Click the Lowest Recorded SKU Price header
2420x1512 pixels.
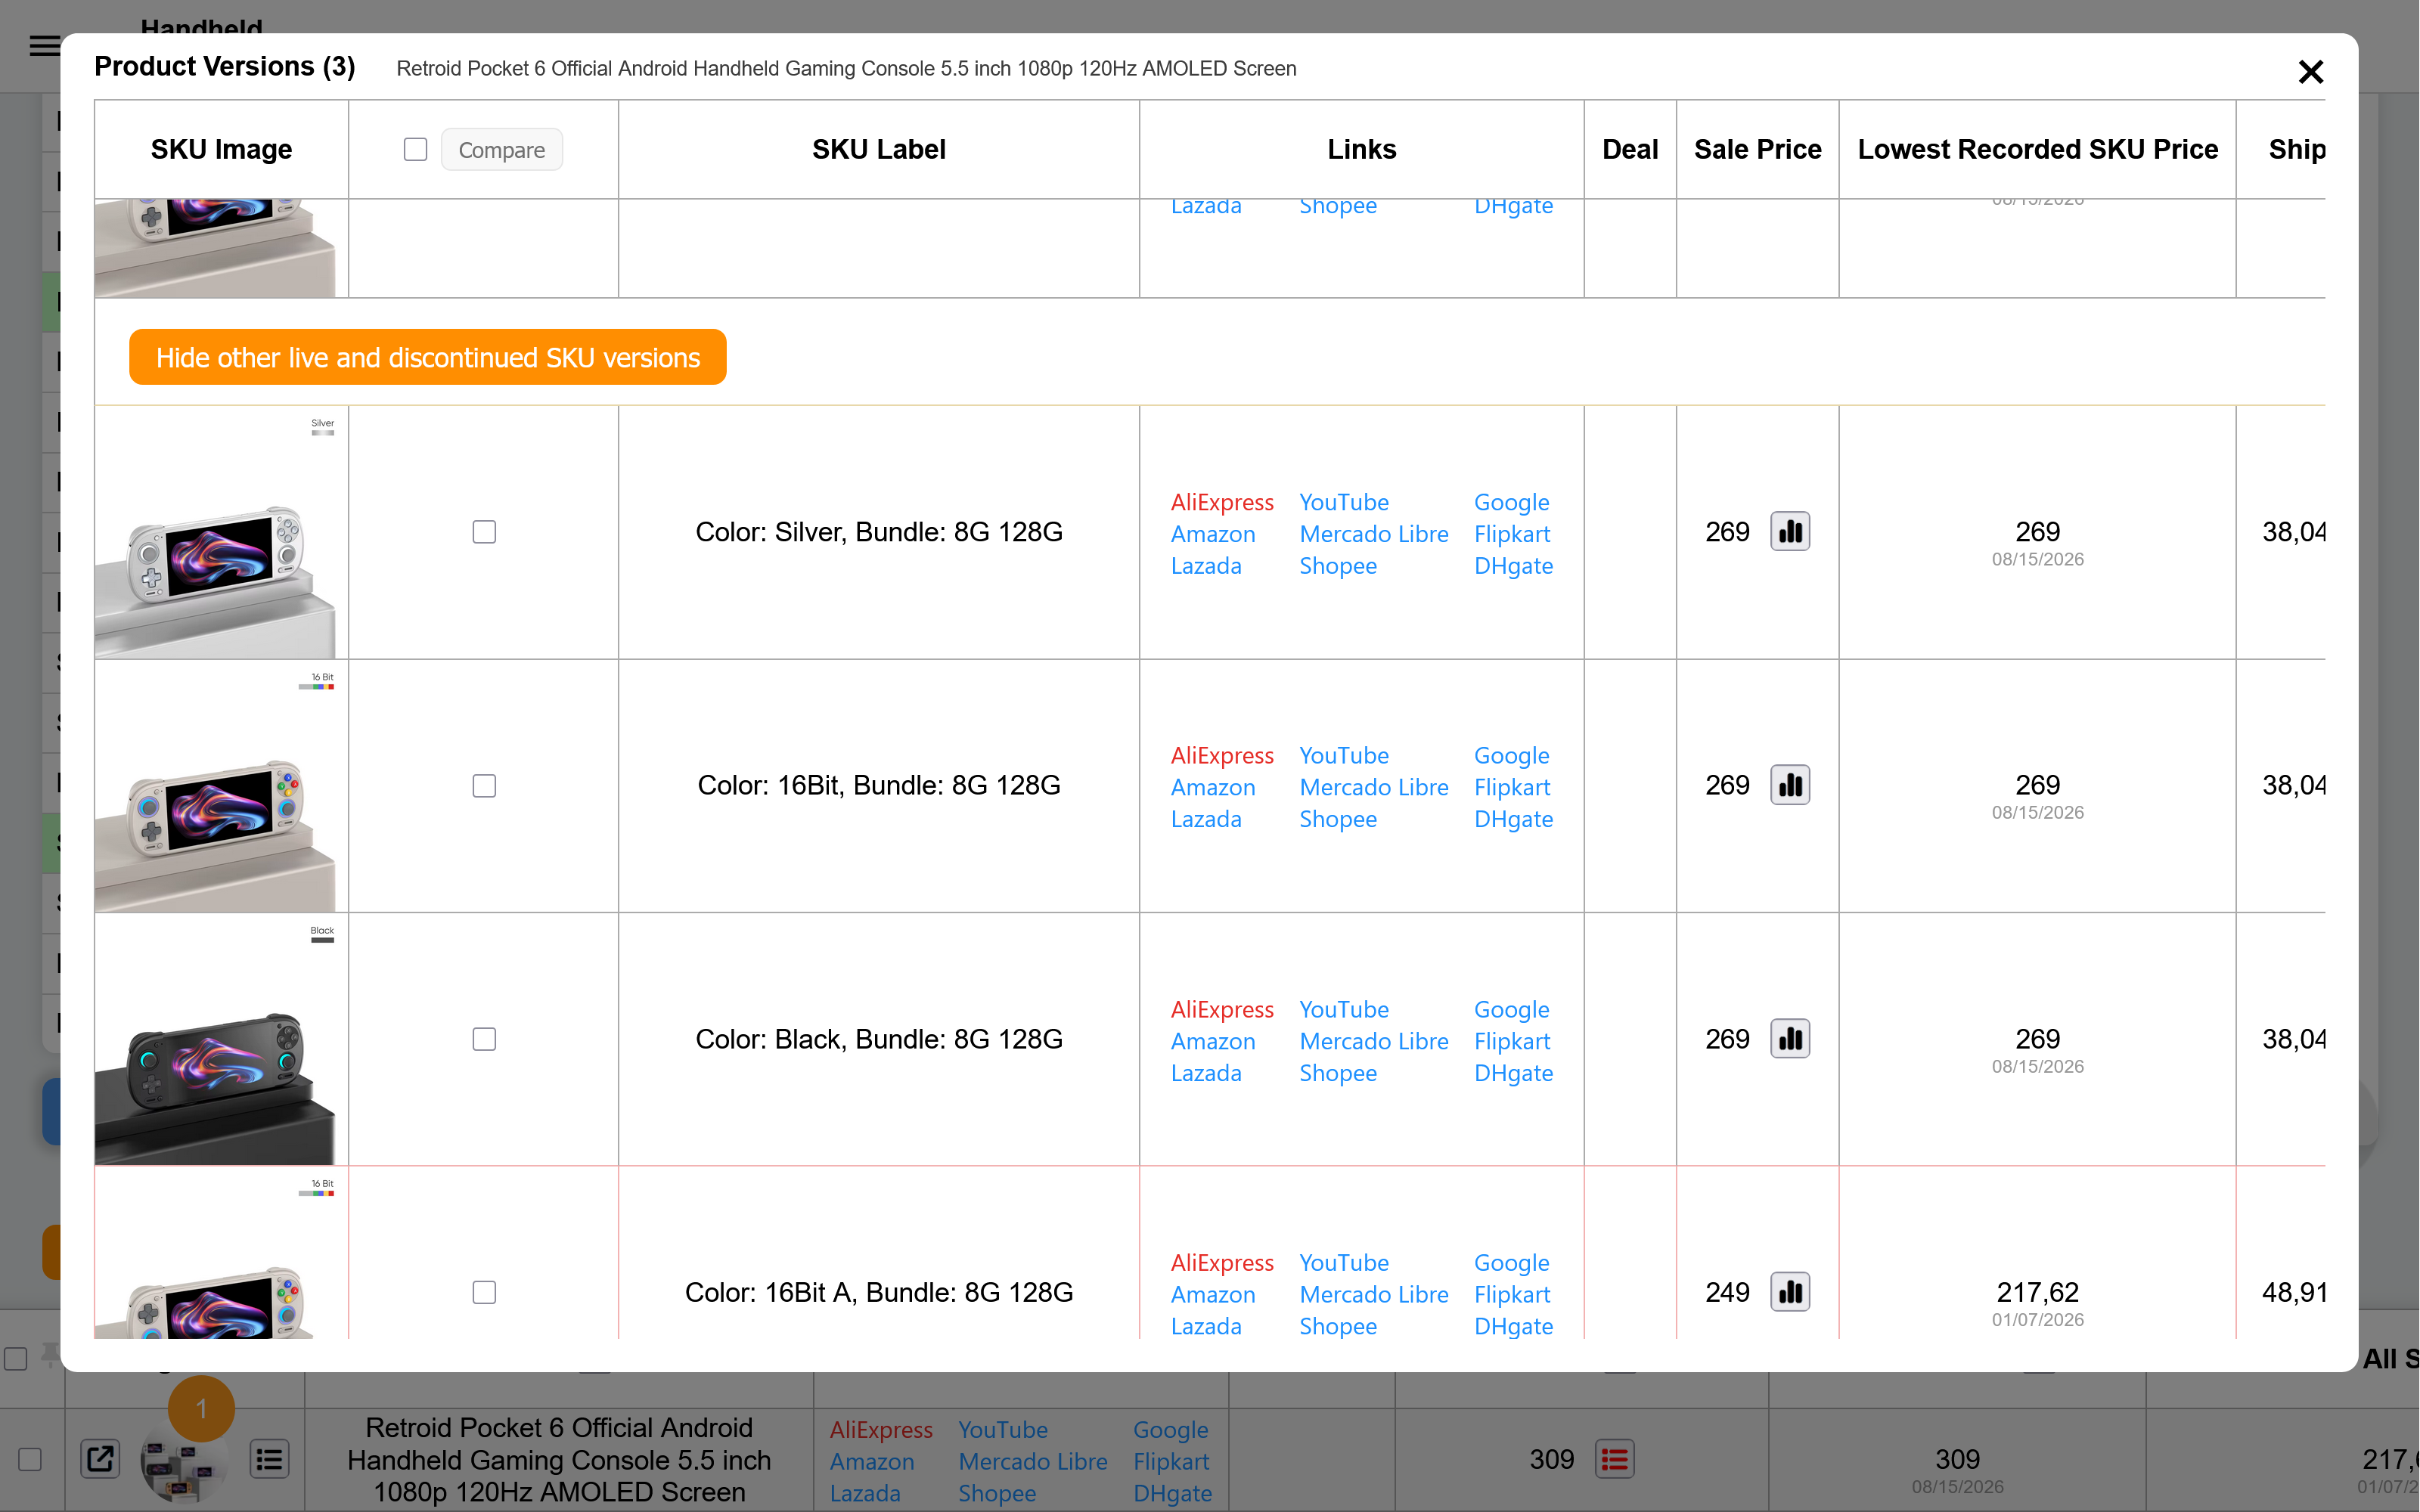2037,149
